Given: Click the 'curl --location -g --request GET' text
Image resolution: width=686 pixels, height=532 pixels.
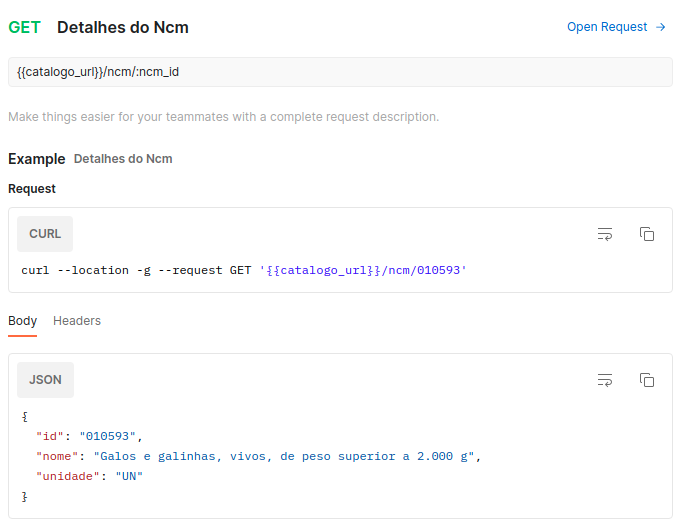Looking at the screenshot, I should tap(136, 270).
